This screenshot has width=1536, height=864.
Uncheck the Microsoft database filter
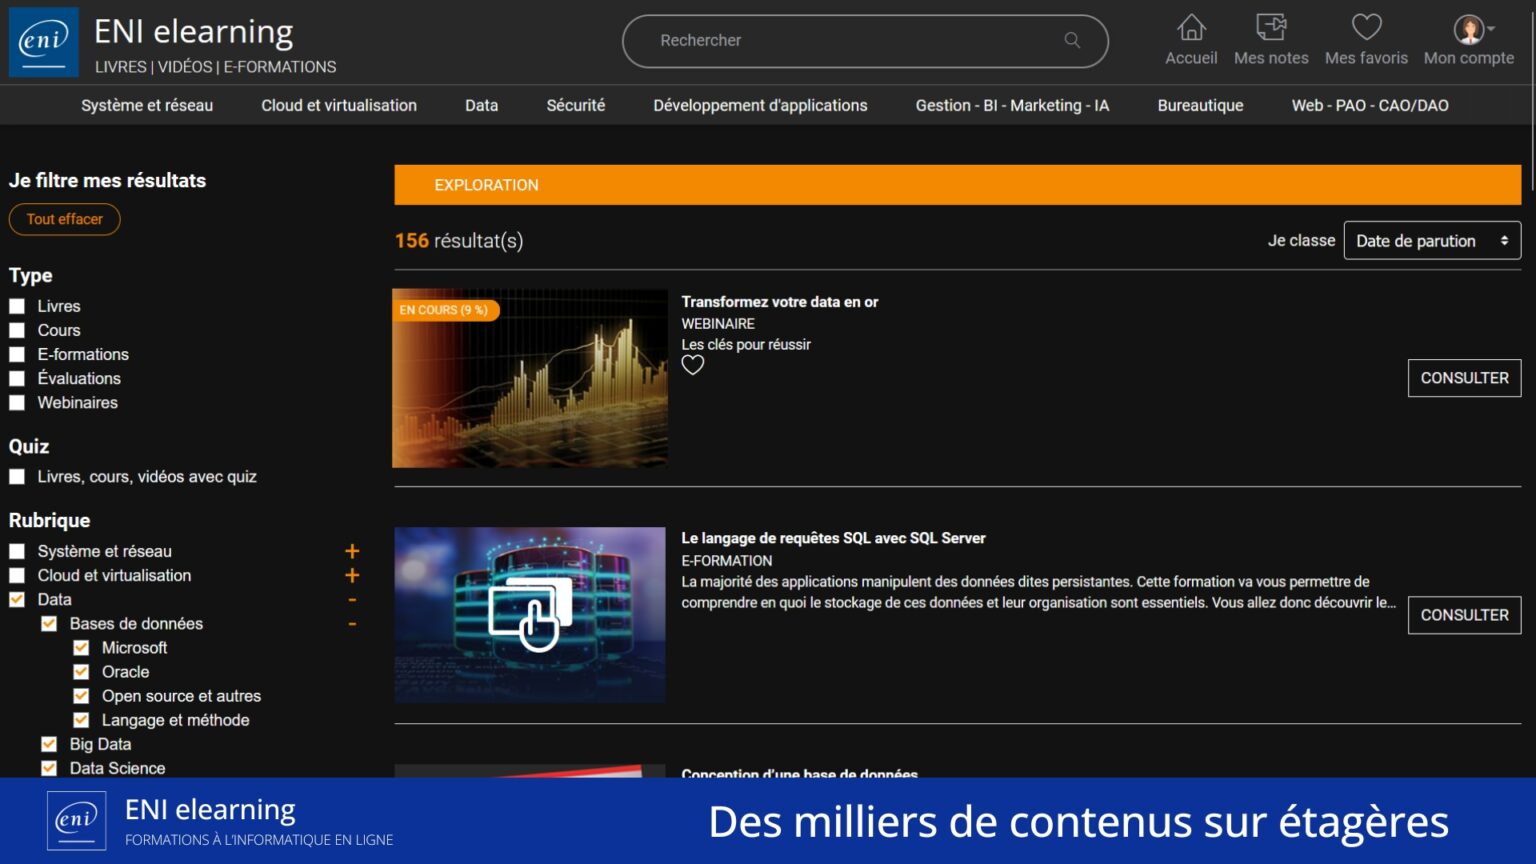click(x=81, y=647)
